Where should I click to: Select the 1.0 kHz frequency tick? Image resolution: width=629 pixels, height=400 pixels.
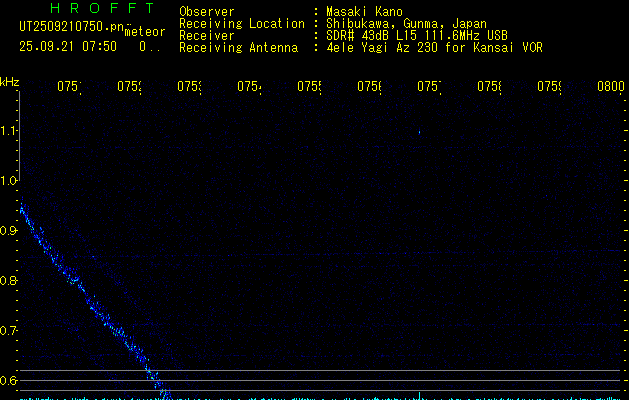[x=9, y=181]
